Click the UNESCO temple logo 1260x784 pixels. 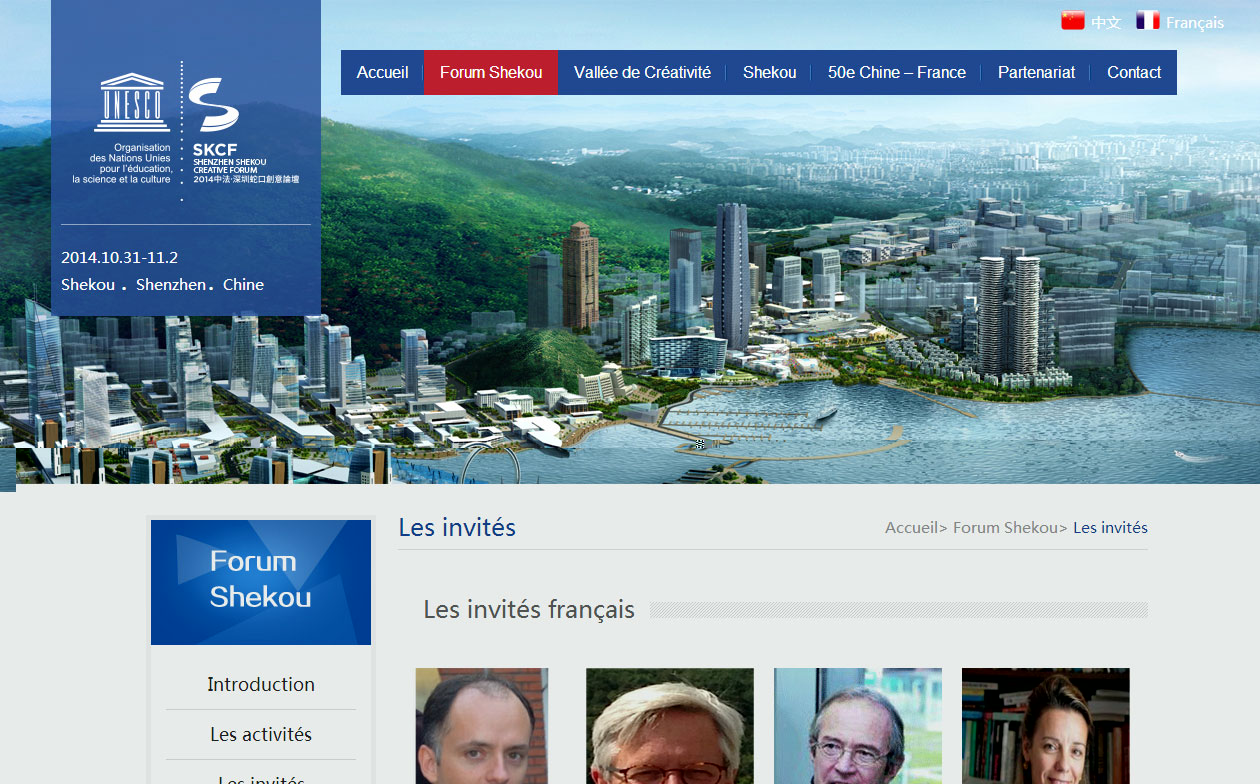[x=132, y=102]
